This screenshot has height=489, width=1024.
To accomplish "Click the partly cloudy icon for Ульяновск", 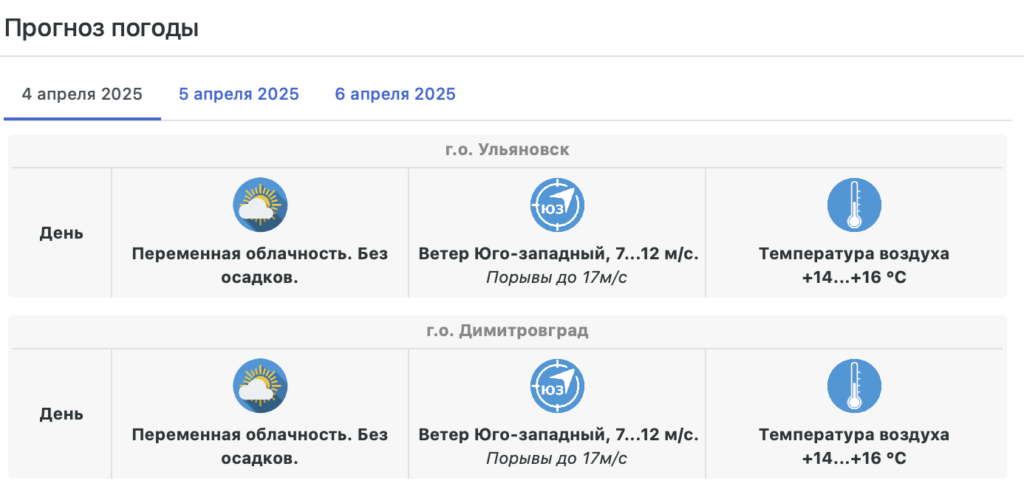I will coord(260,205).
